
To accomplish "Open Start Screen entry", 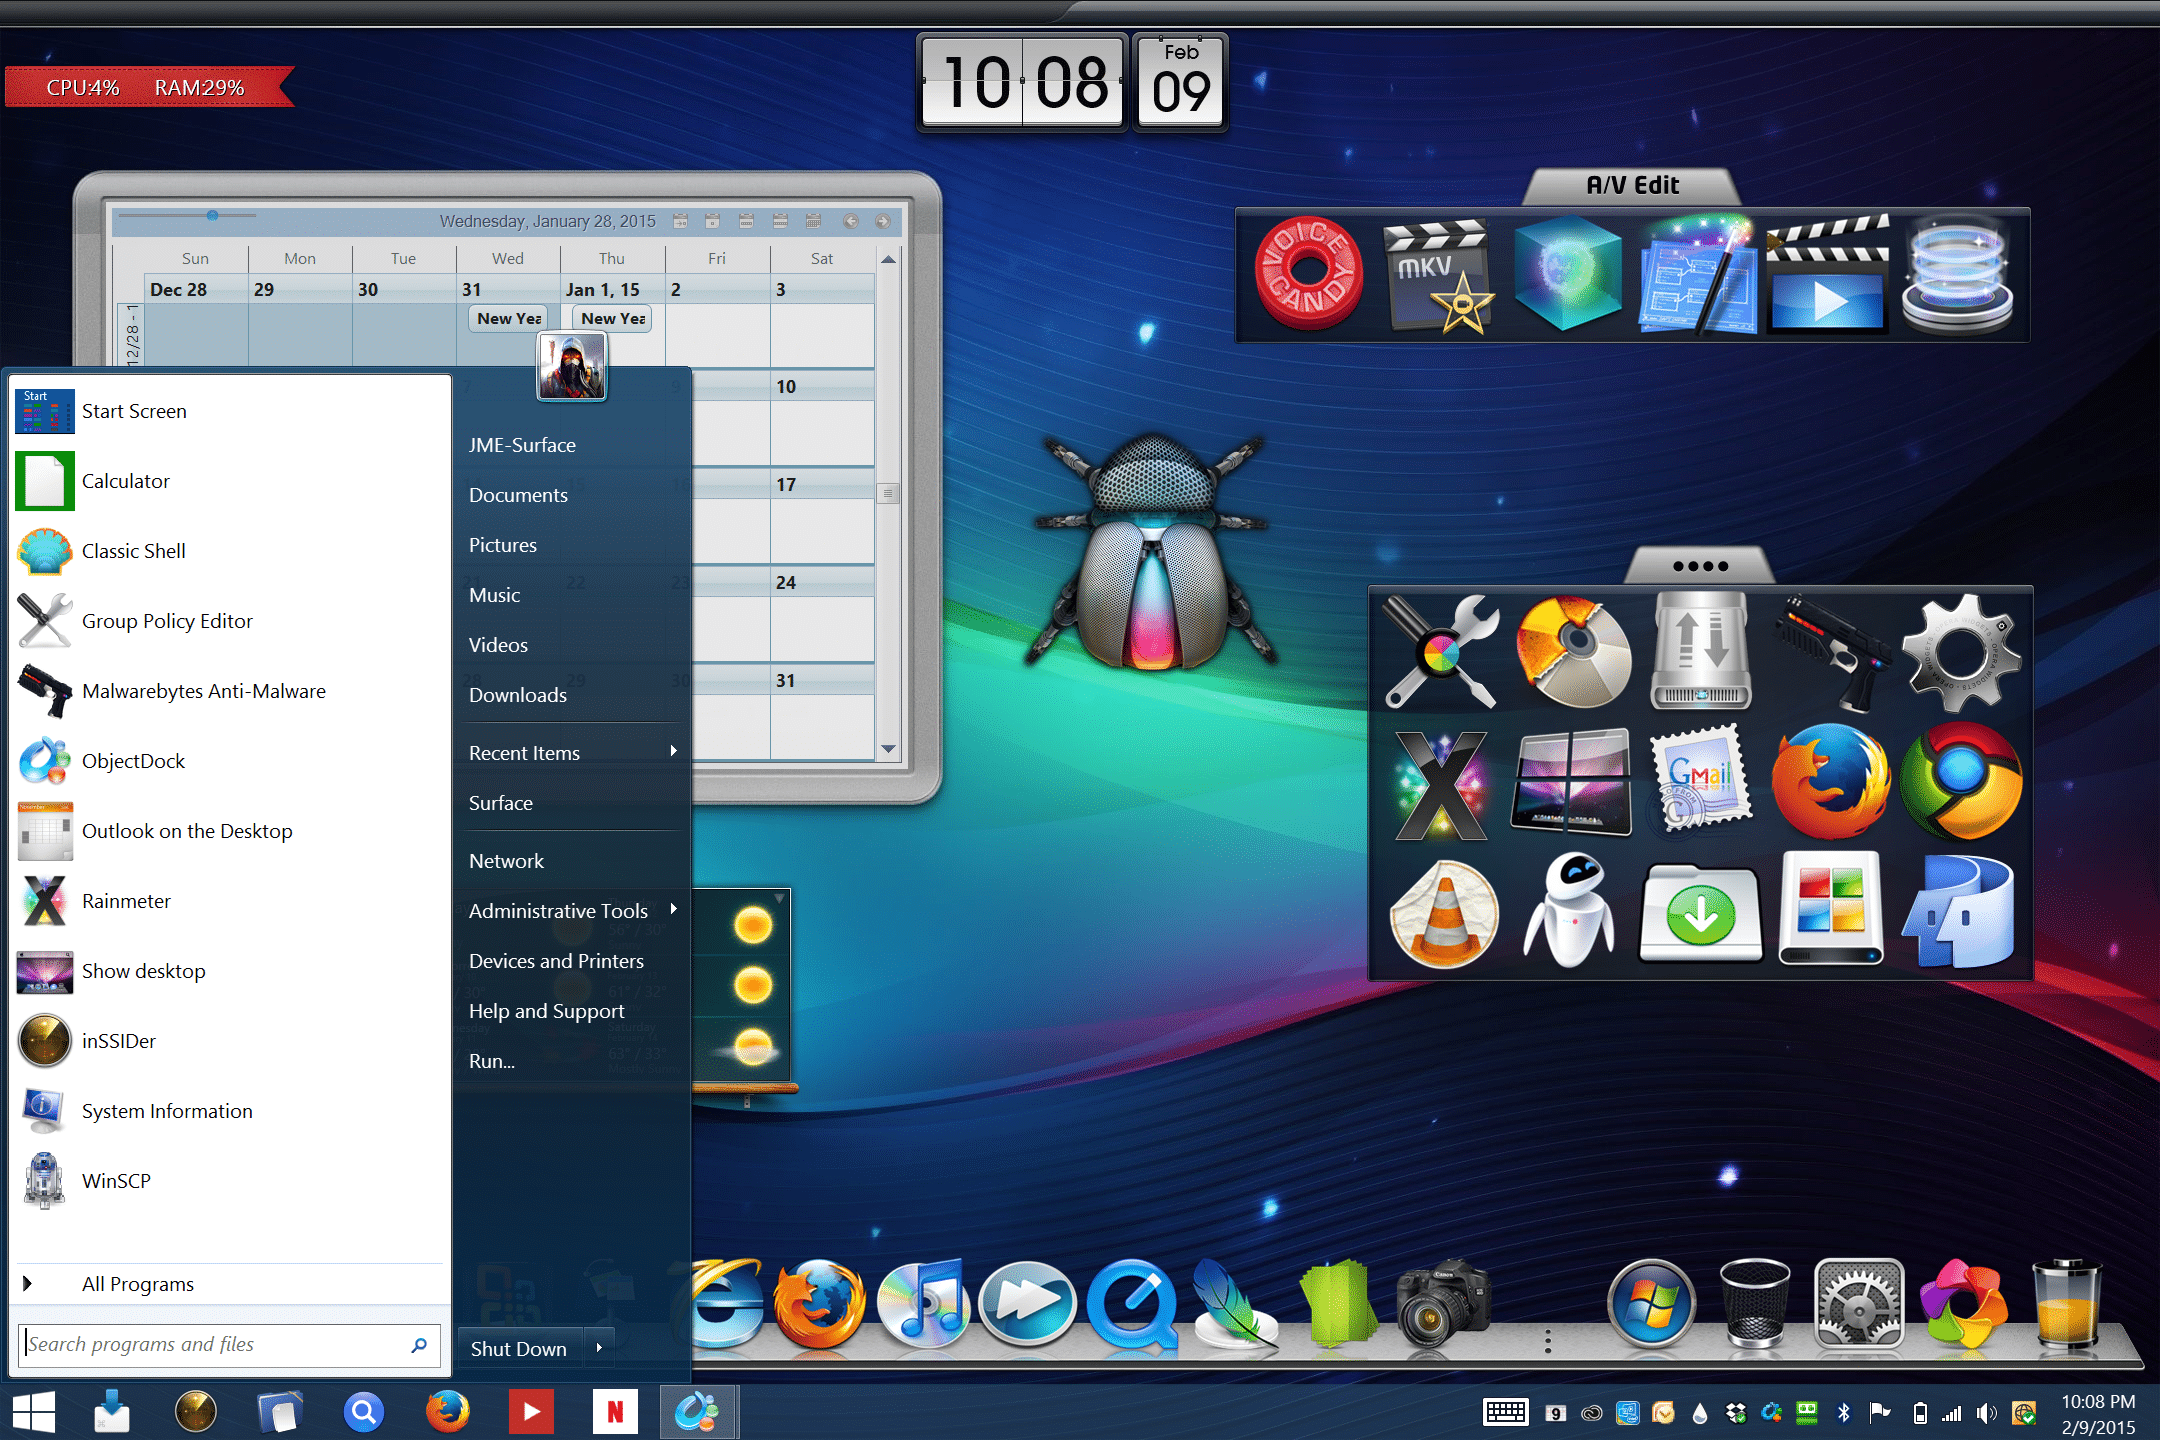I will (228, 411).
